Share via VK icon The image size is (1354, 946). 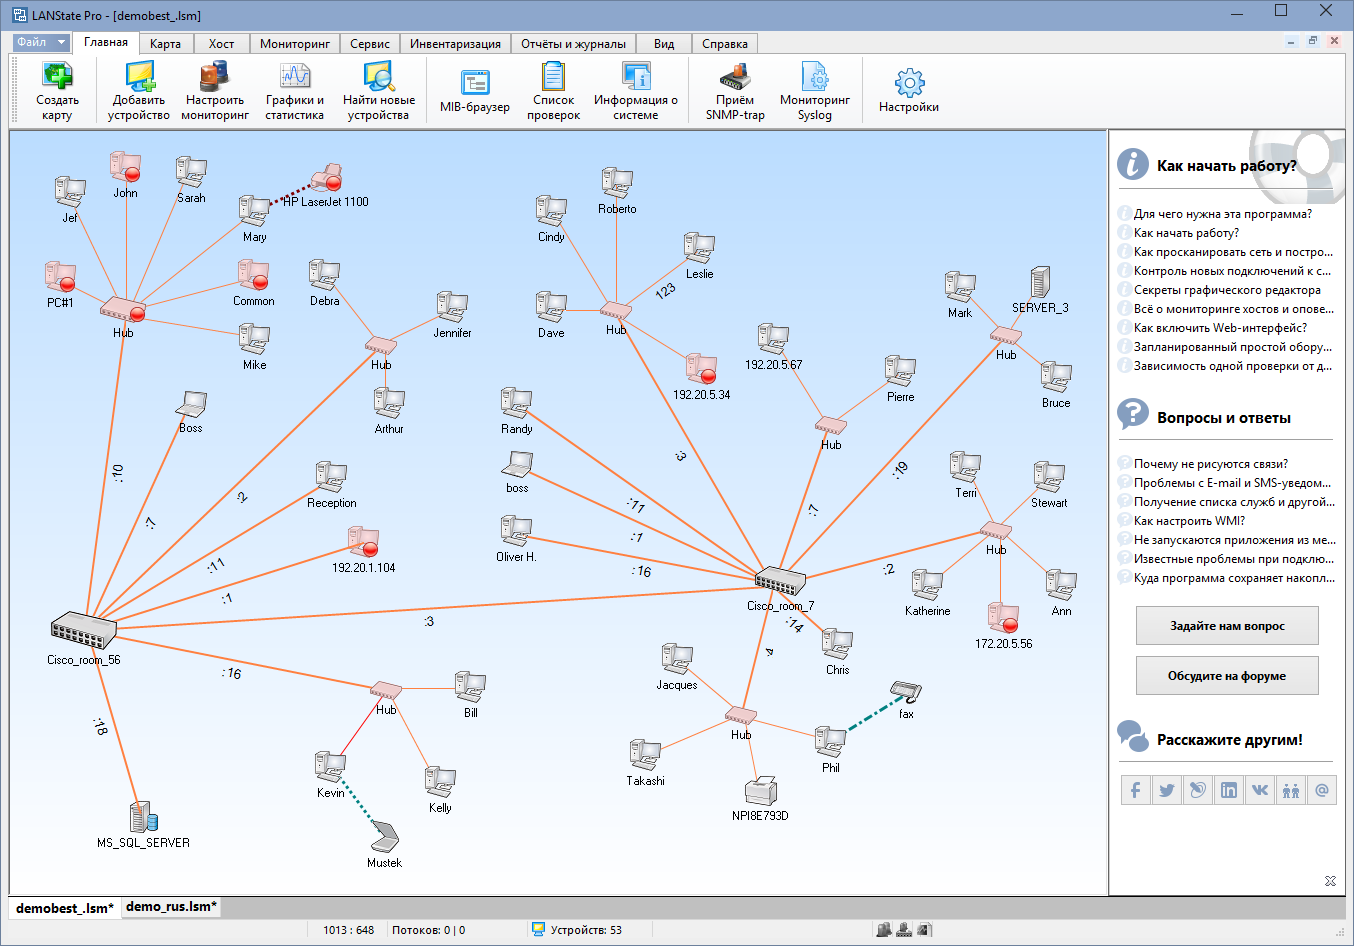pos(1260,790)
